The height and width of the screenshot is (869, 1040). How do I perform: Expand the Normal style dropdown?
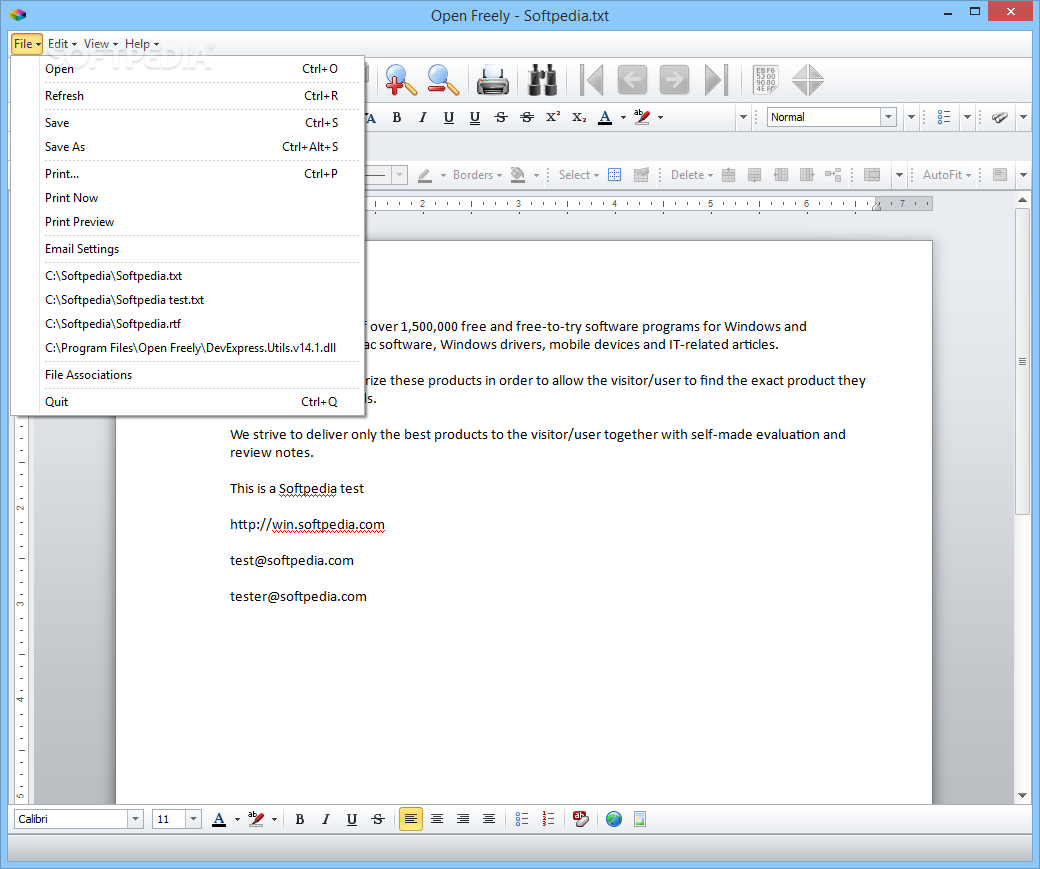click(x=889, y=117)
